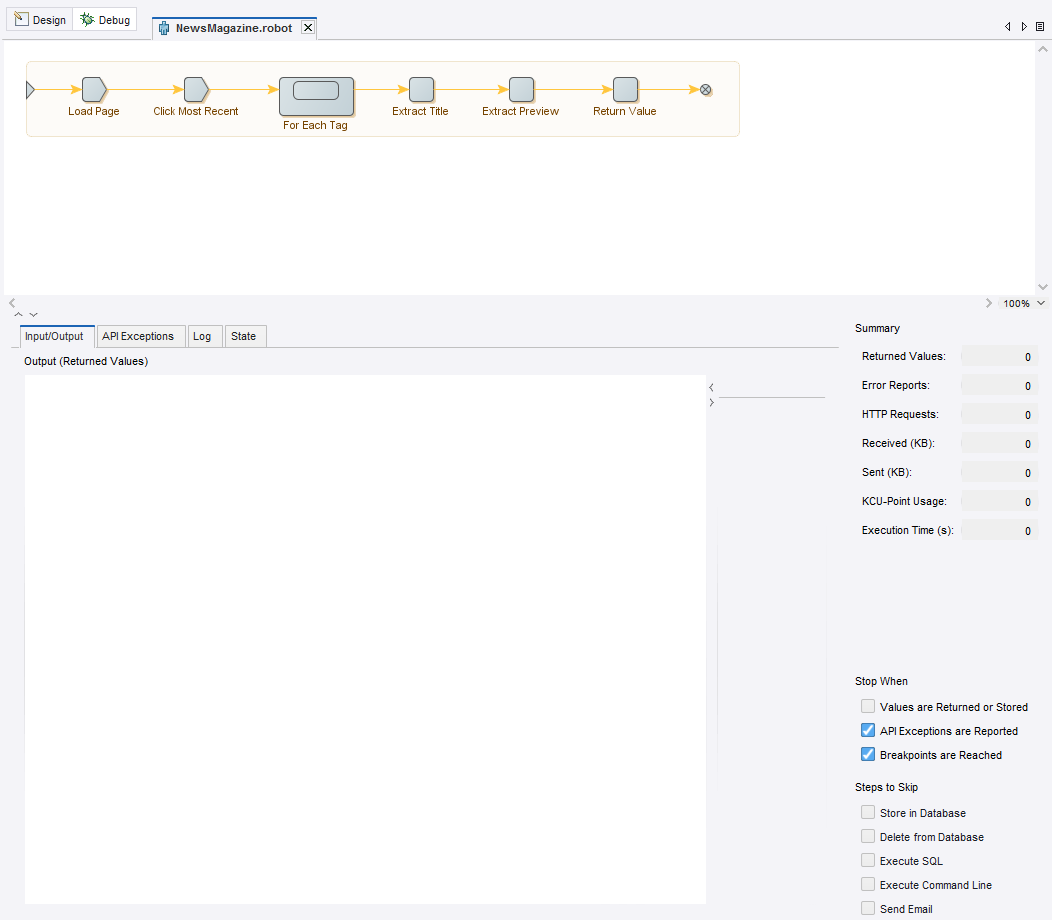Open the editor tab list button
Image resolution: width=1052 pixels, height=920 pixels.
click(1040, 27)
